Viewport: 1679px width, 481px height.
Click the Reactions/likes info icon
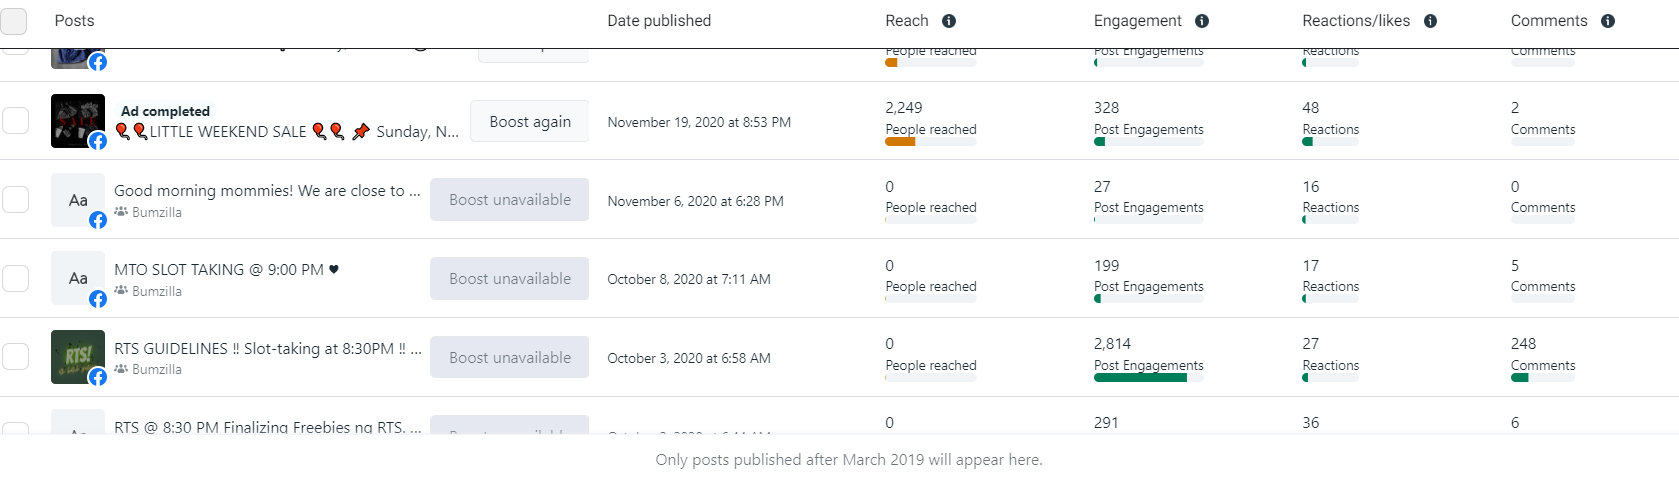[1430, 21]
